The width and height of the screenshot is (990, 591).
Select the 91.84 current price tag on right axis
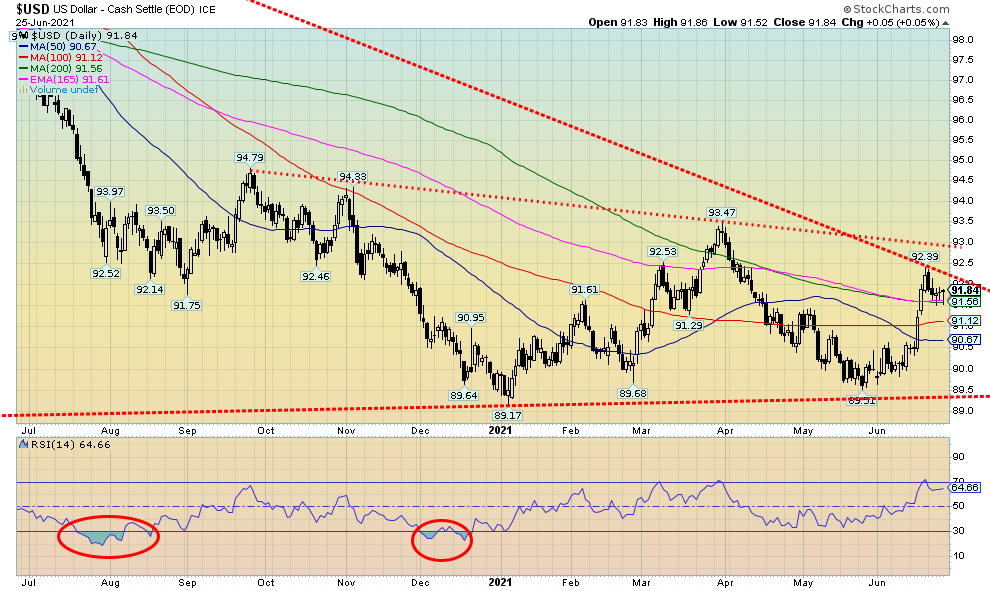(x=963, y=290)
